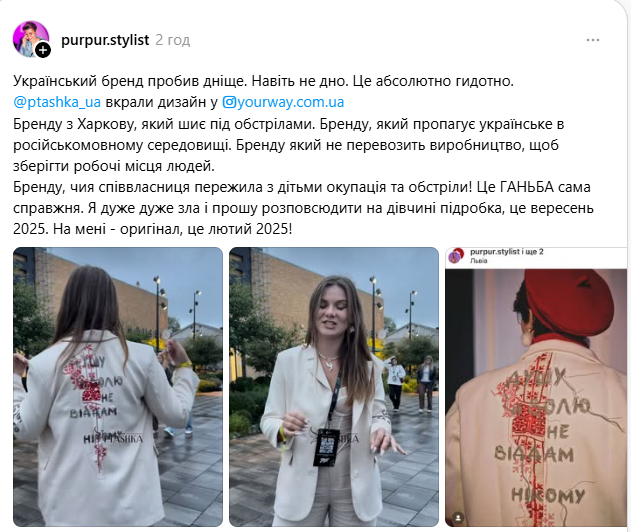Click QR code badge in second photo
631x532 pixels.
327,447
